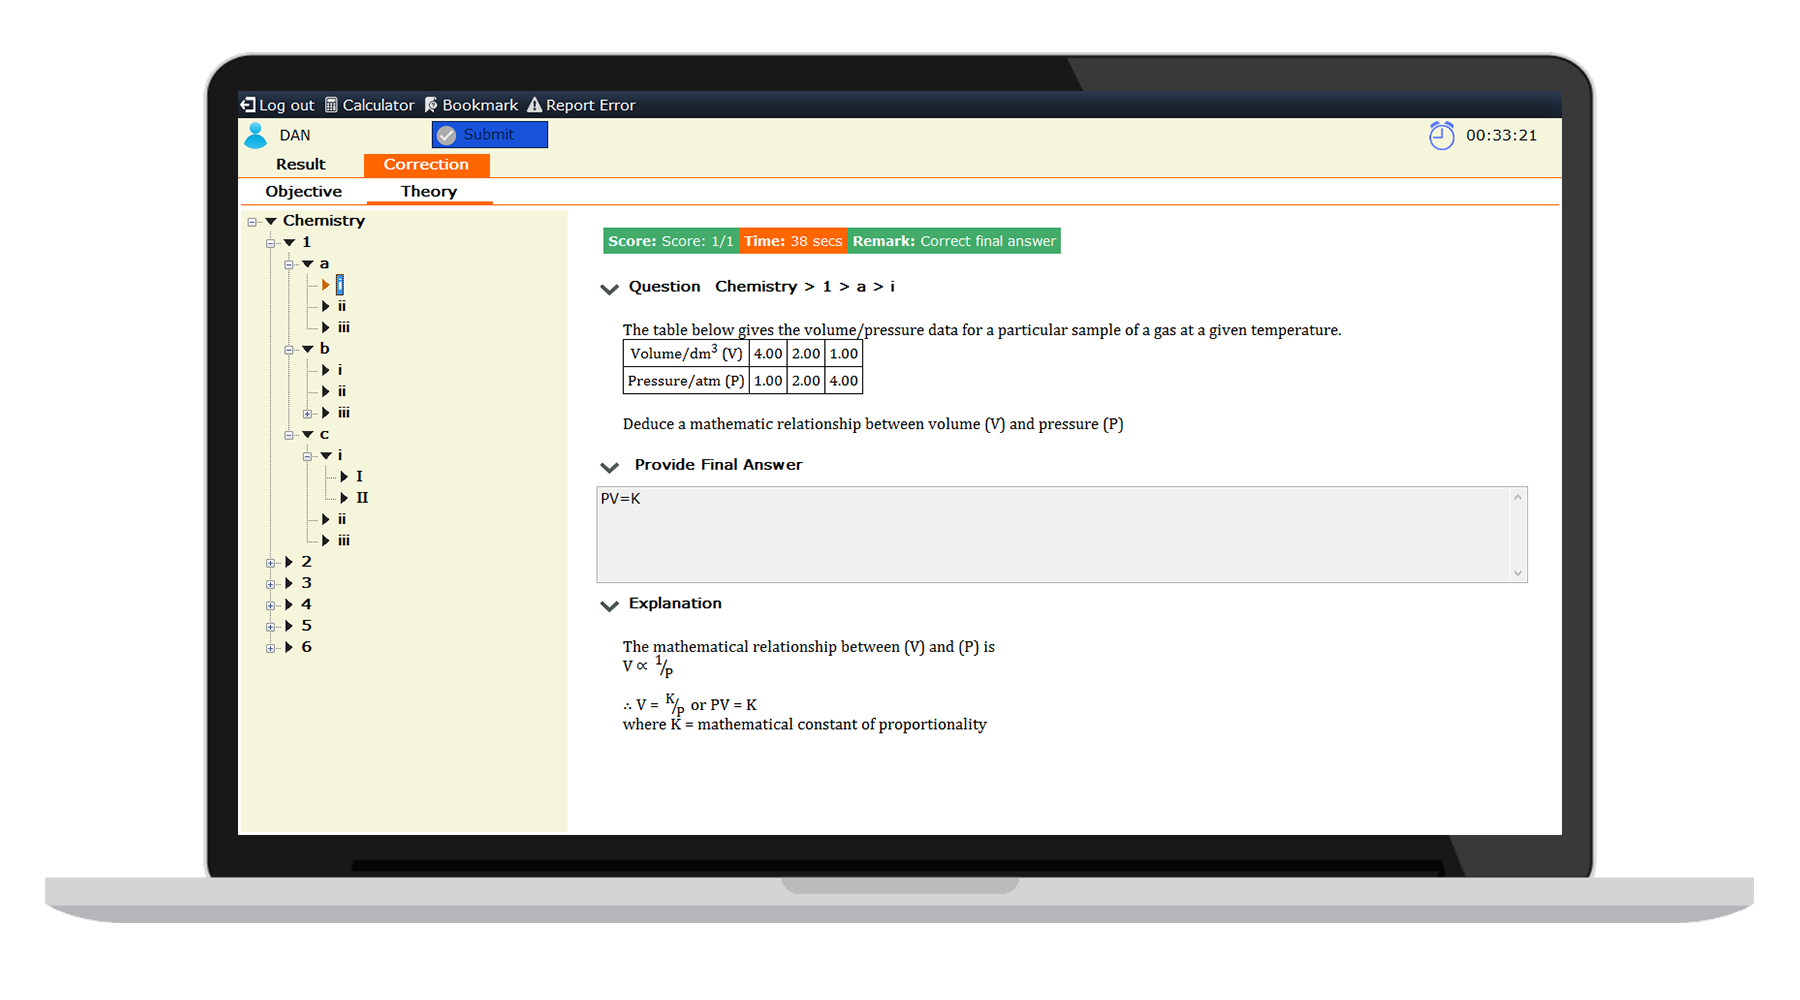
Task: Click the answer box scroll down arrow
Action: [x=1517, y=573]
